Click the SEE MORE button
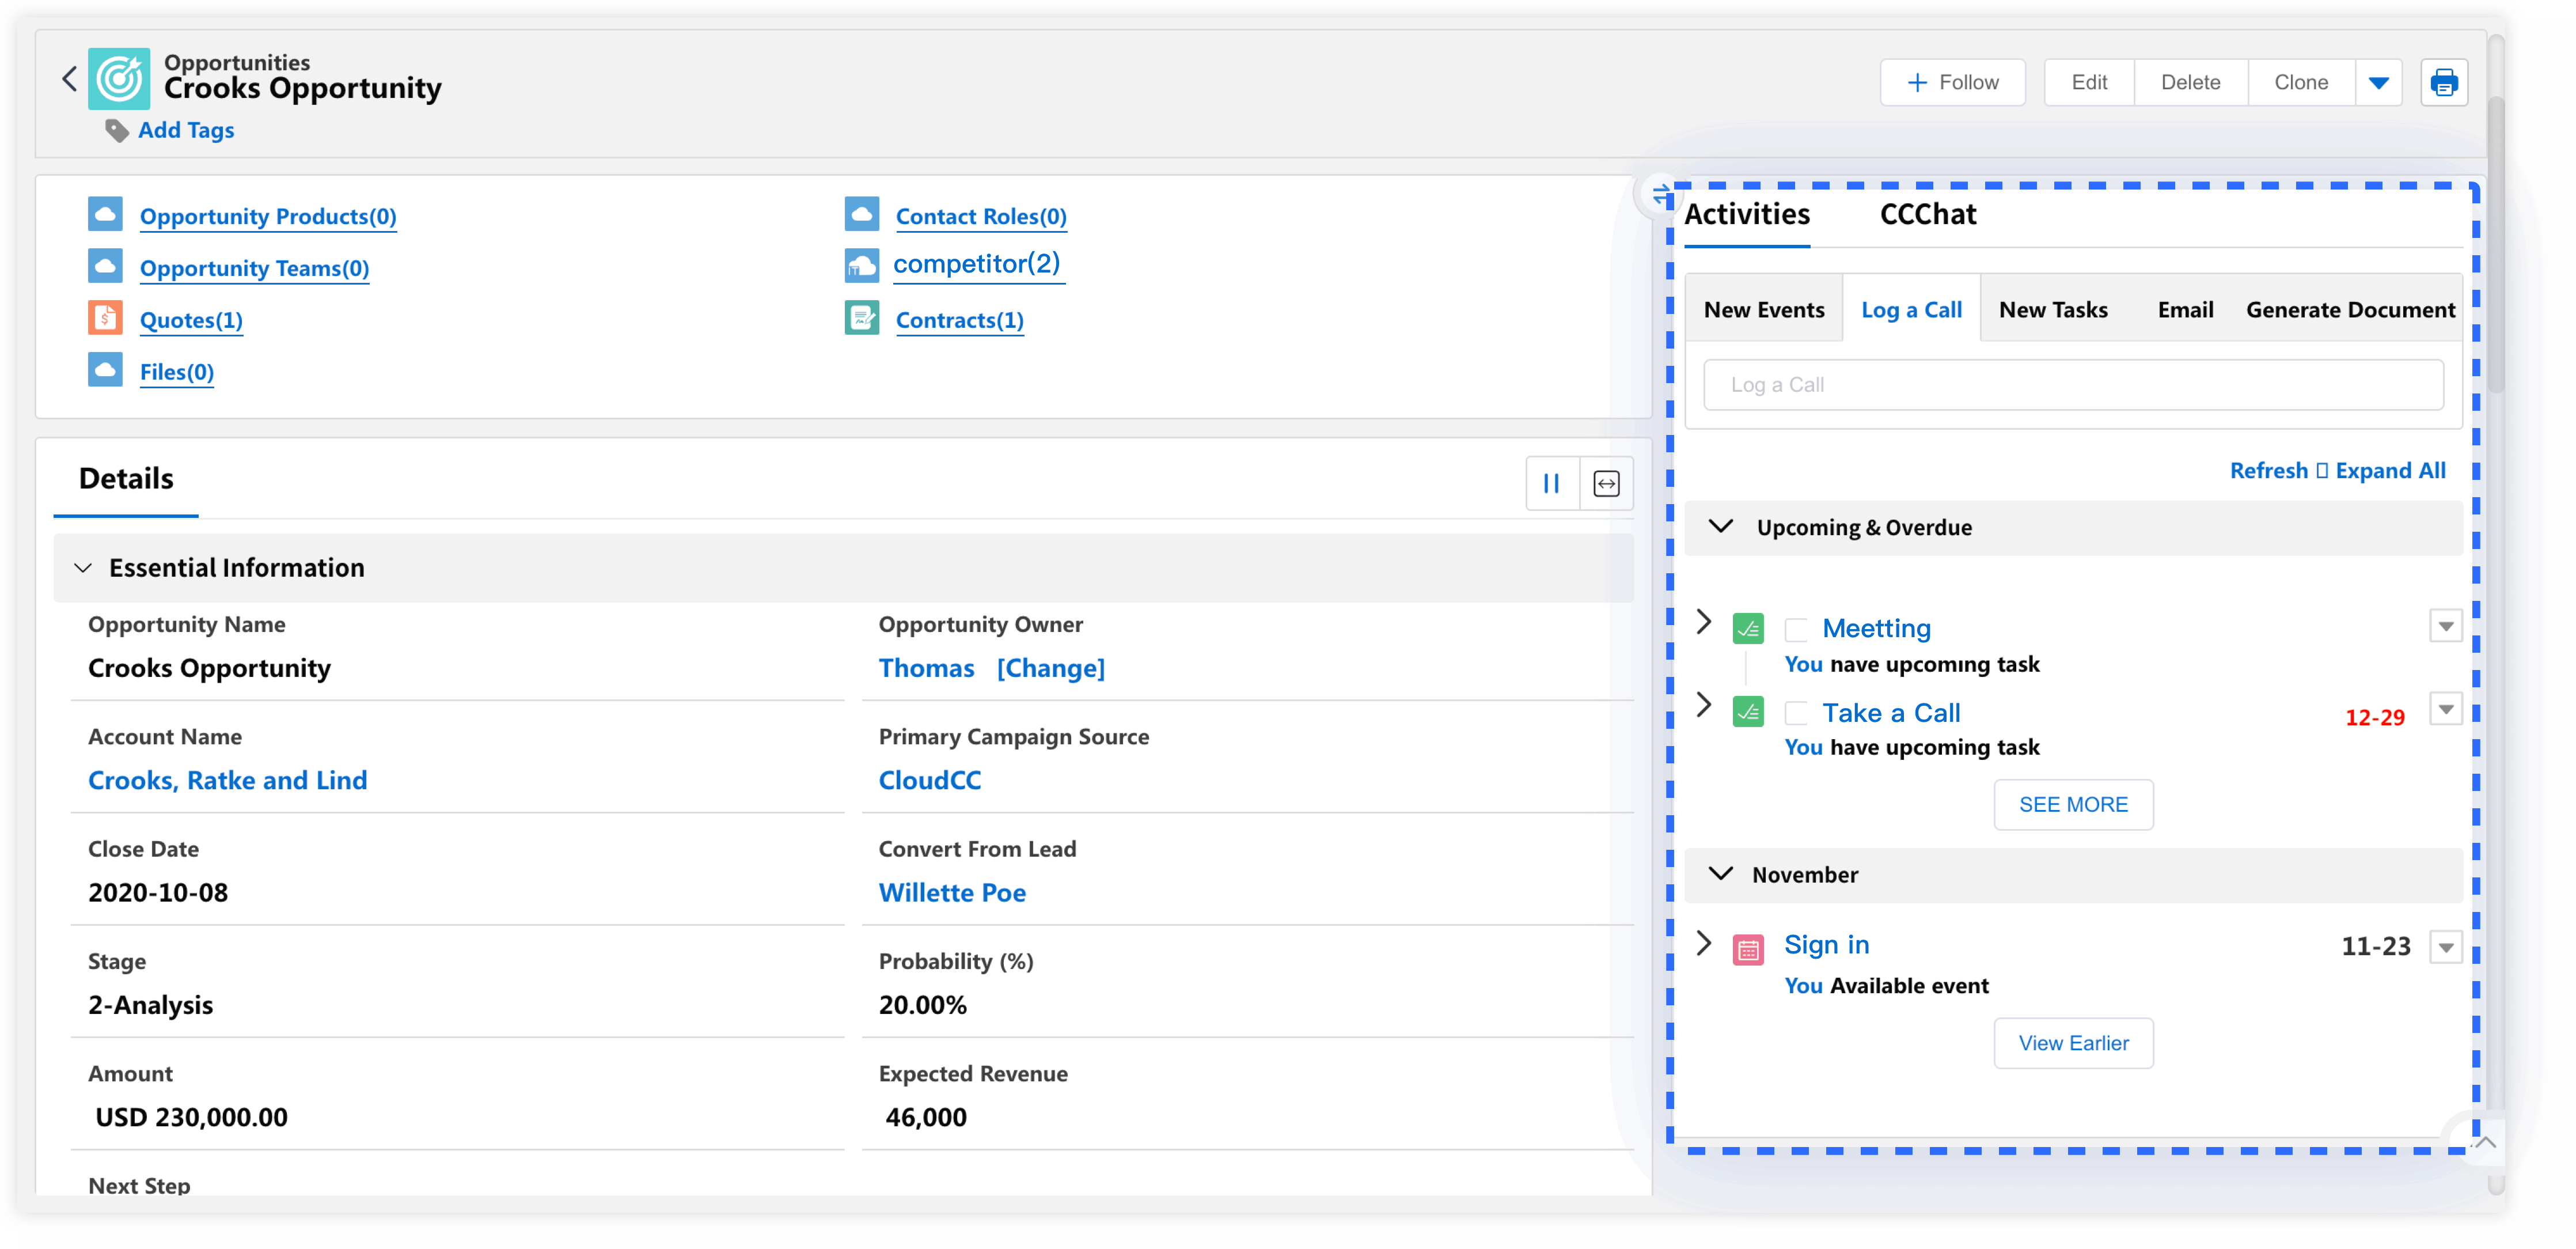The width and height of the screenshot is (2576, 1249). [x=2072, y=804]
